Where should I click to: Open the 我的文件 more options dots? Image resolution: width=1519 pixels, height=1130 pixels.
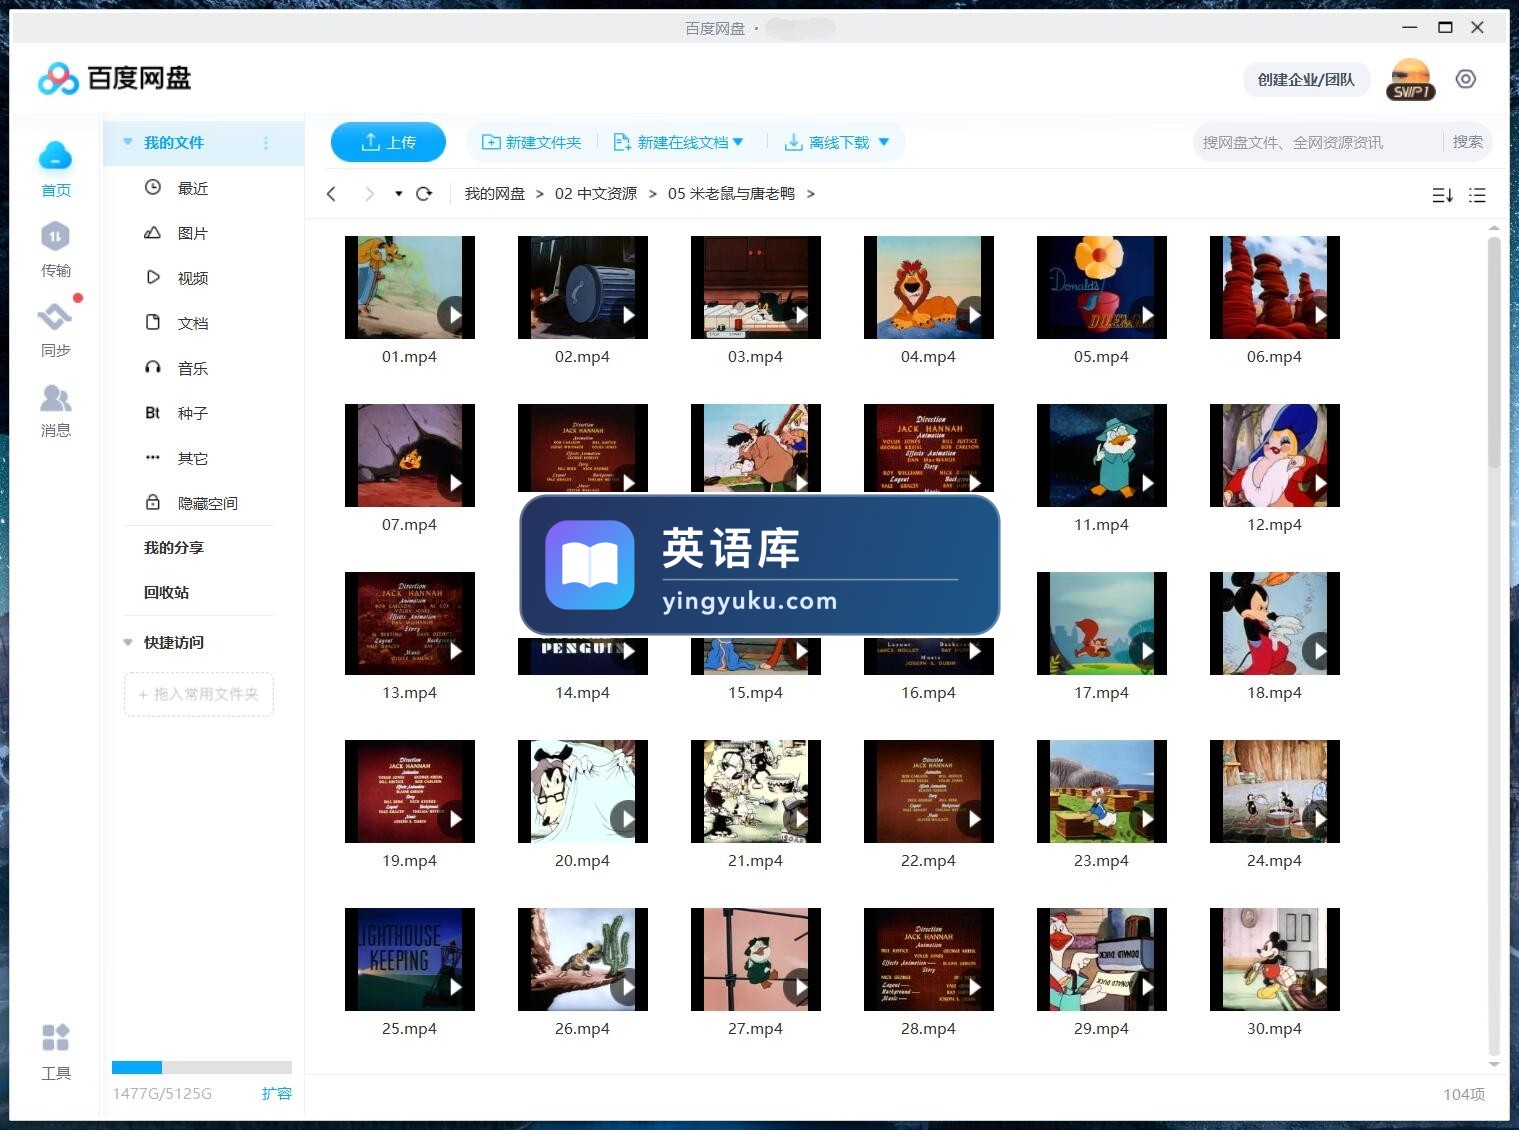[x=266, y=143]
